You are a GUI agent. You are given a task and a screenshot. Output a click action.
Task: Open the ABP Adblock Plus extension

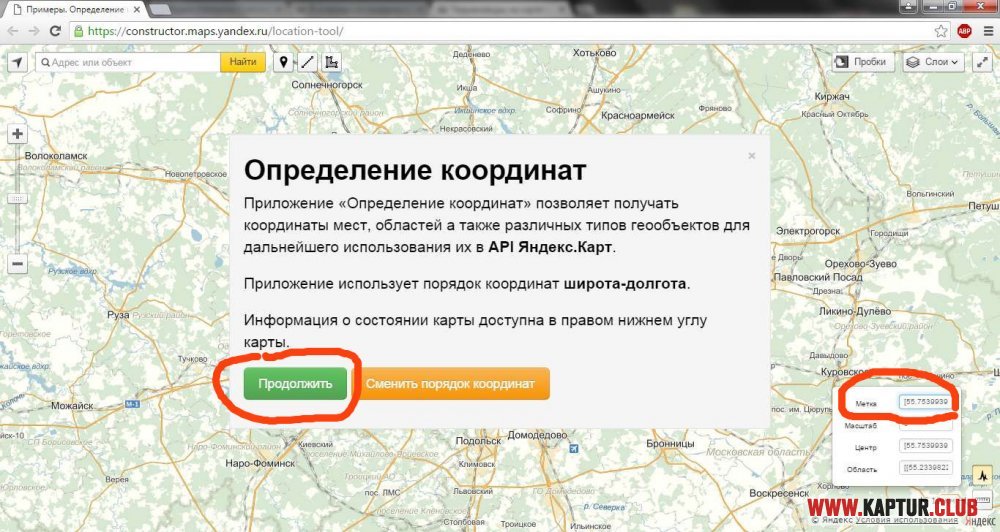[964, 31]
